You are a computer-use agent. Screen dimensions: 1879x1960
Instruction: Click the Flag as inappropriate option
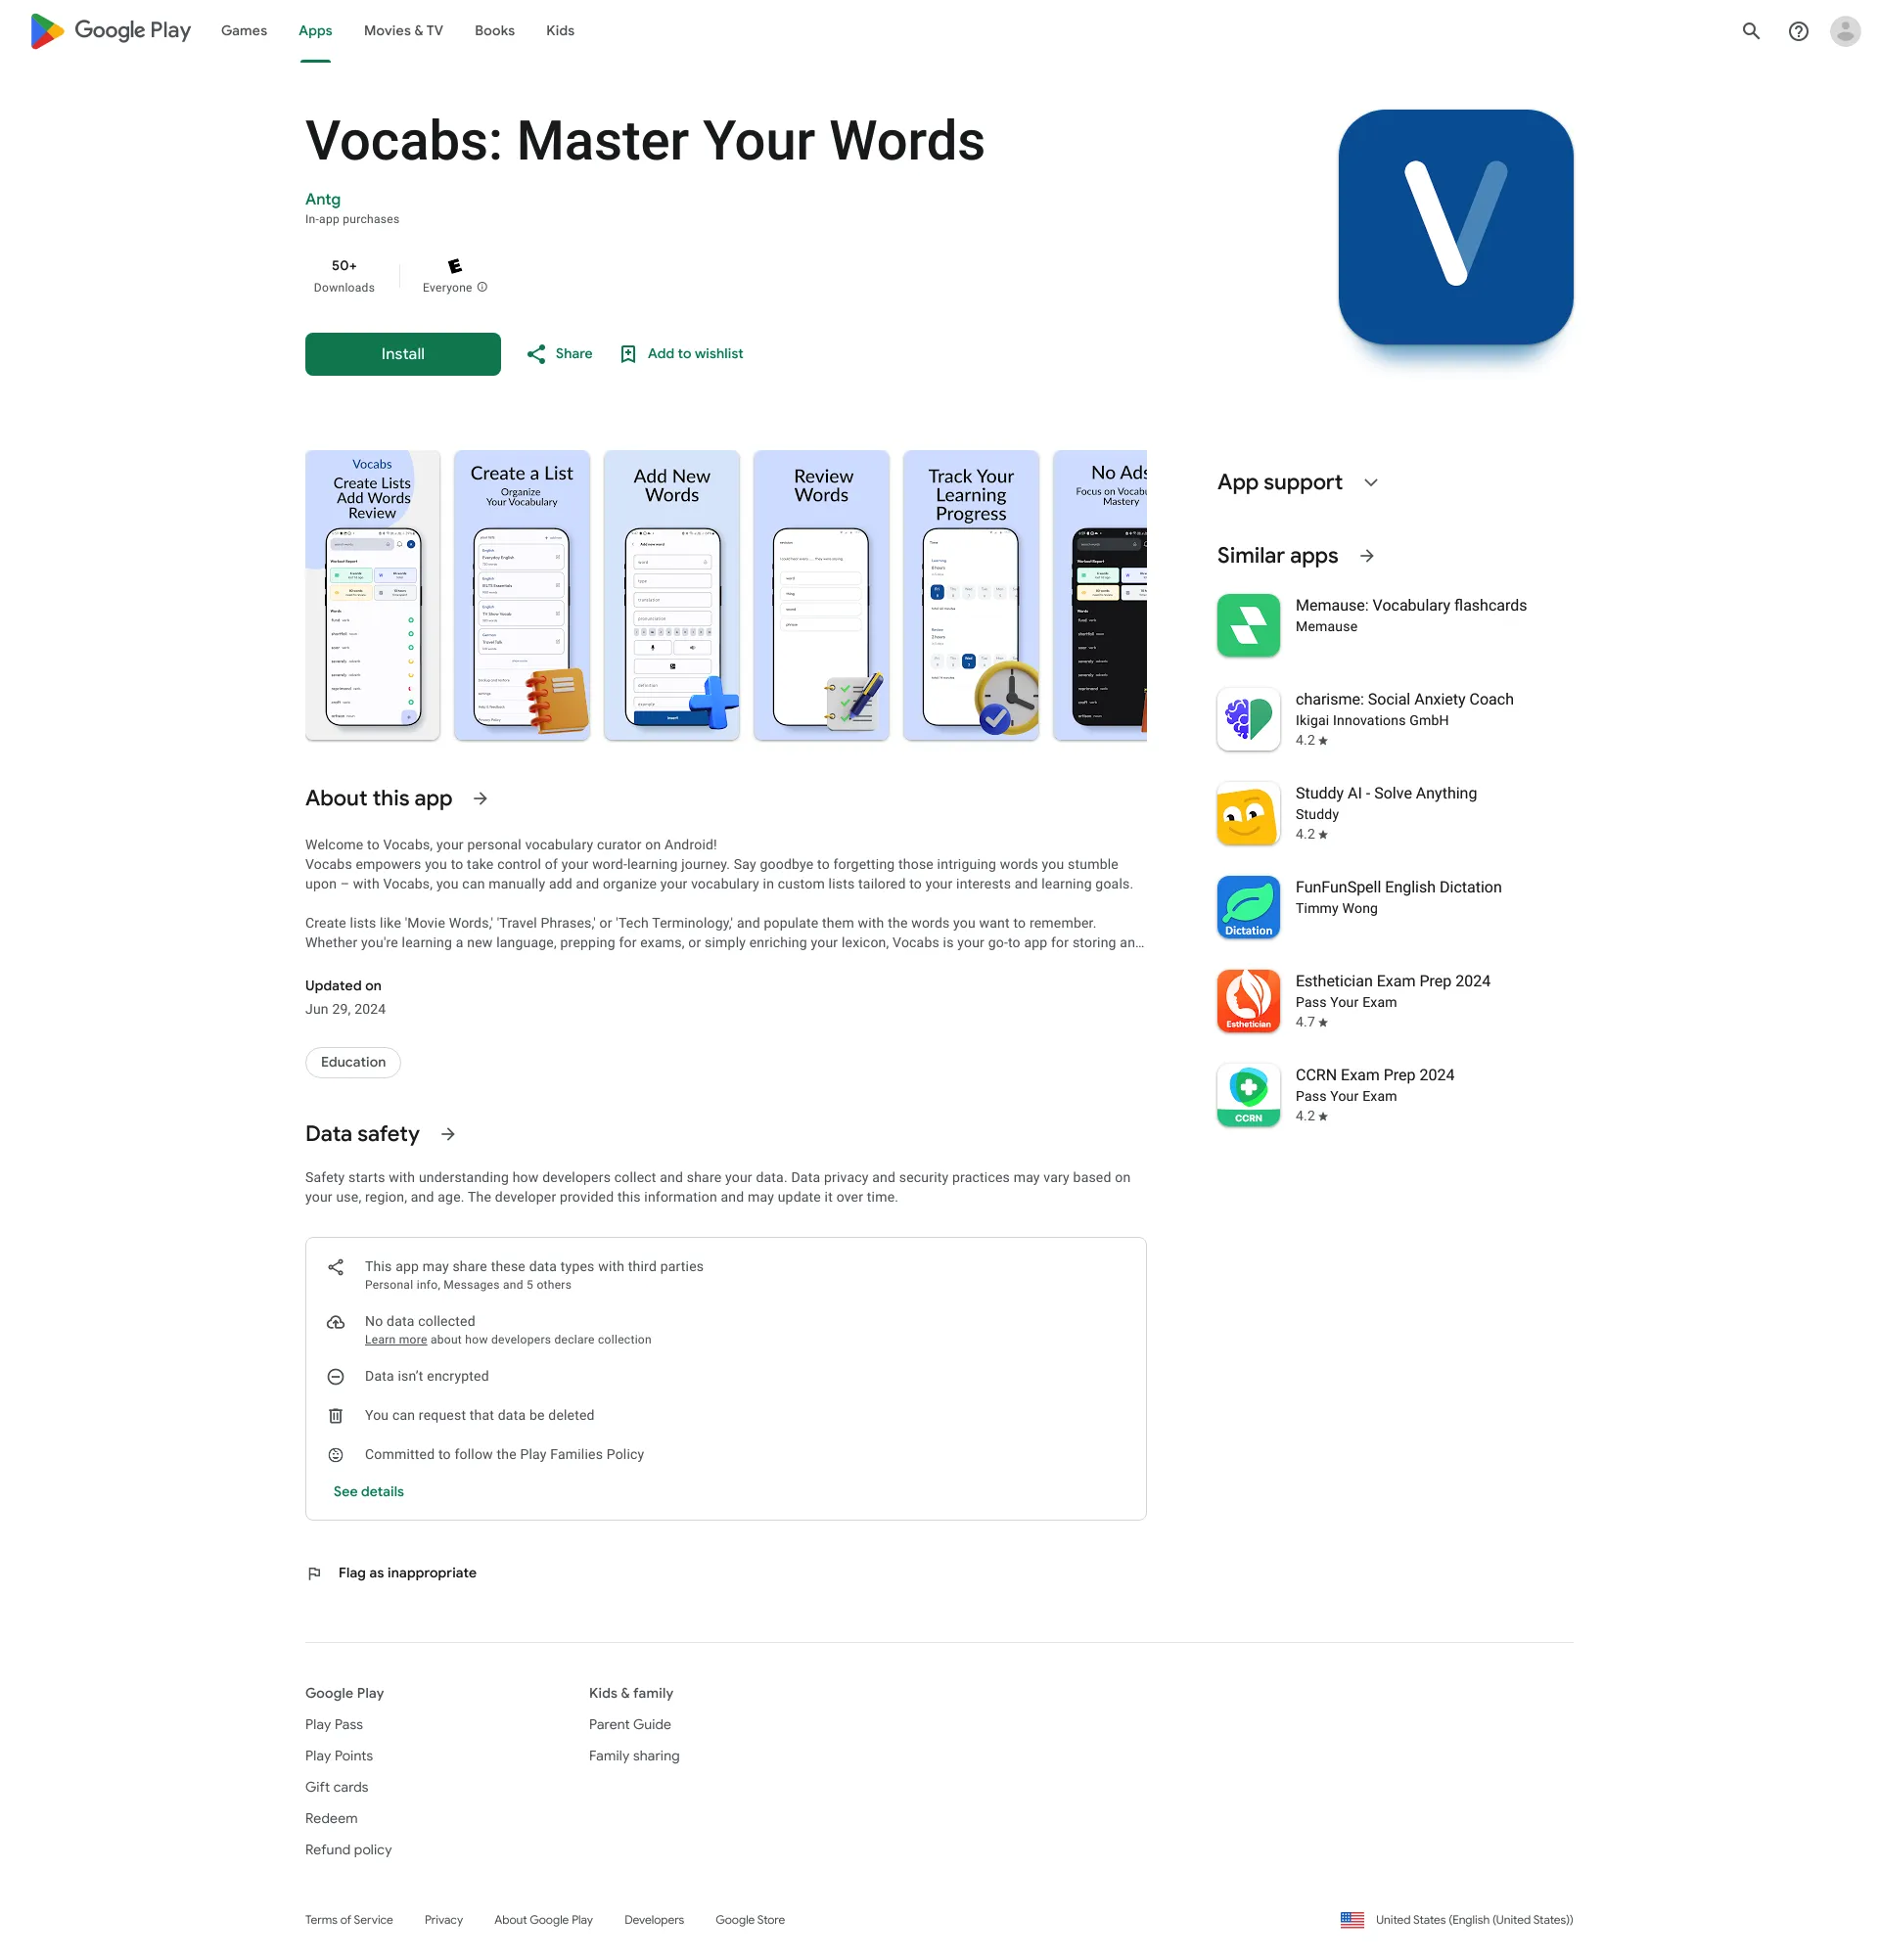click(408, 1570)
